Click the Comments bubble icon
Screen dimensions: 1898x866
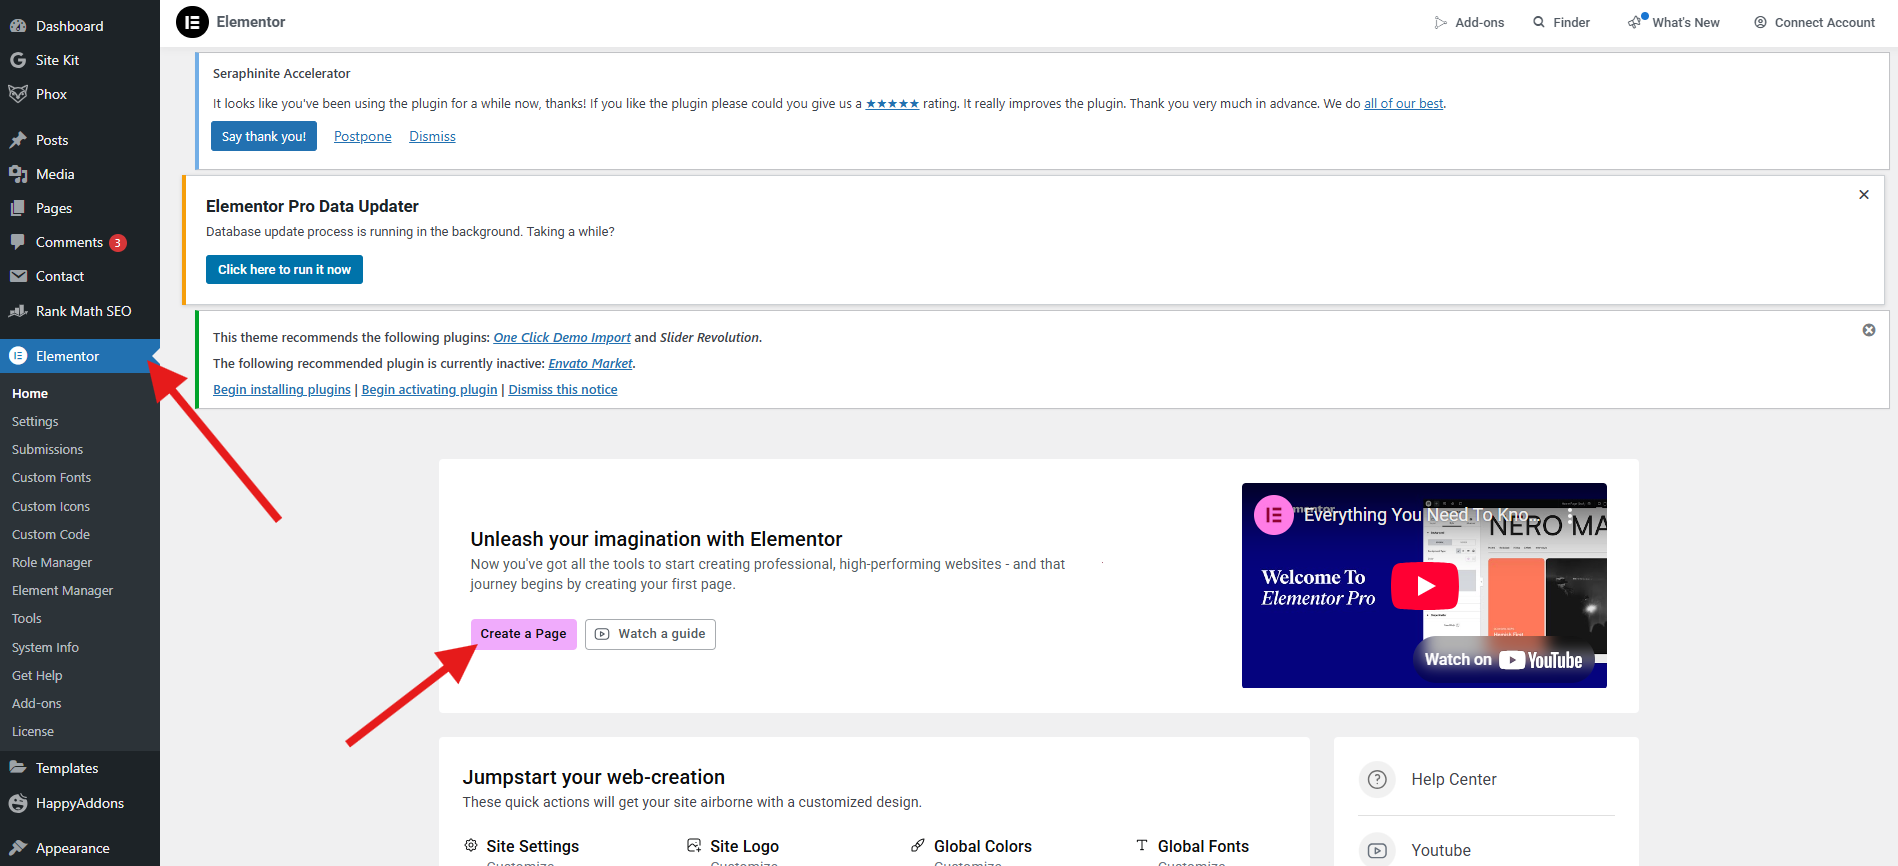[18, 242]
